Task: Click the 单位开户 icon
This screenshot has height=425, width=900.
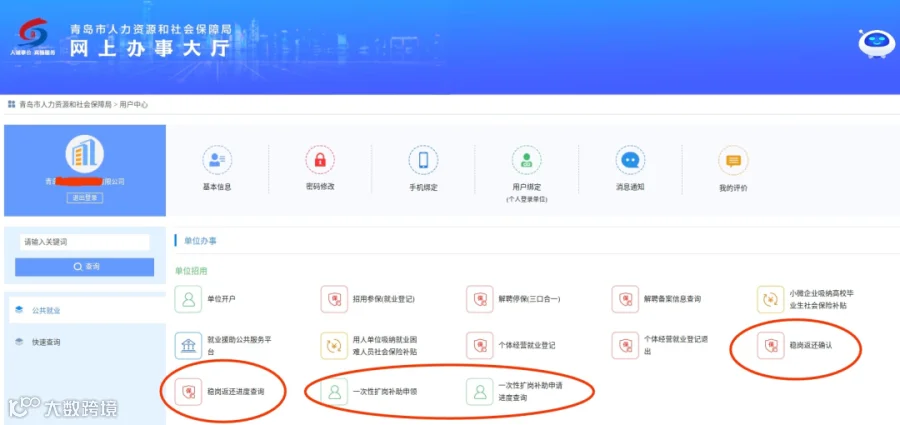Action: pos(188,299)
